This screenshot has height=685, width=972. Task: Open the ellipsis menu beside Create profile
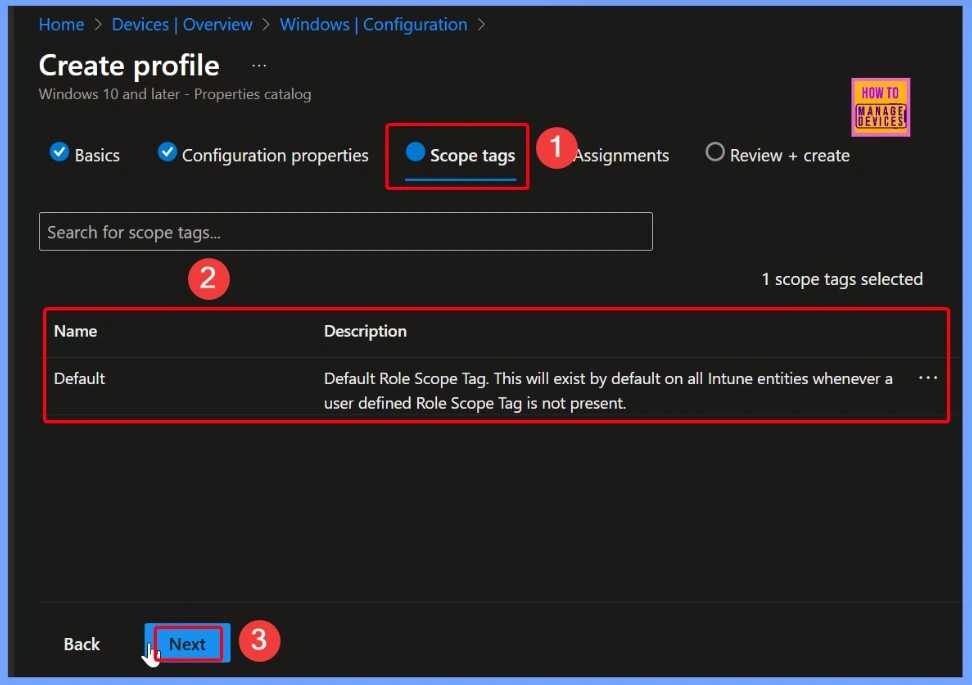pyautogui.click(x=259, y=65)
